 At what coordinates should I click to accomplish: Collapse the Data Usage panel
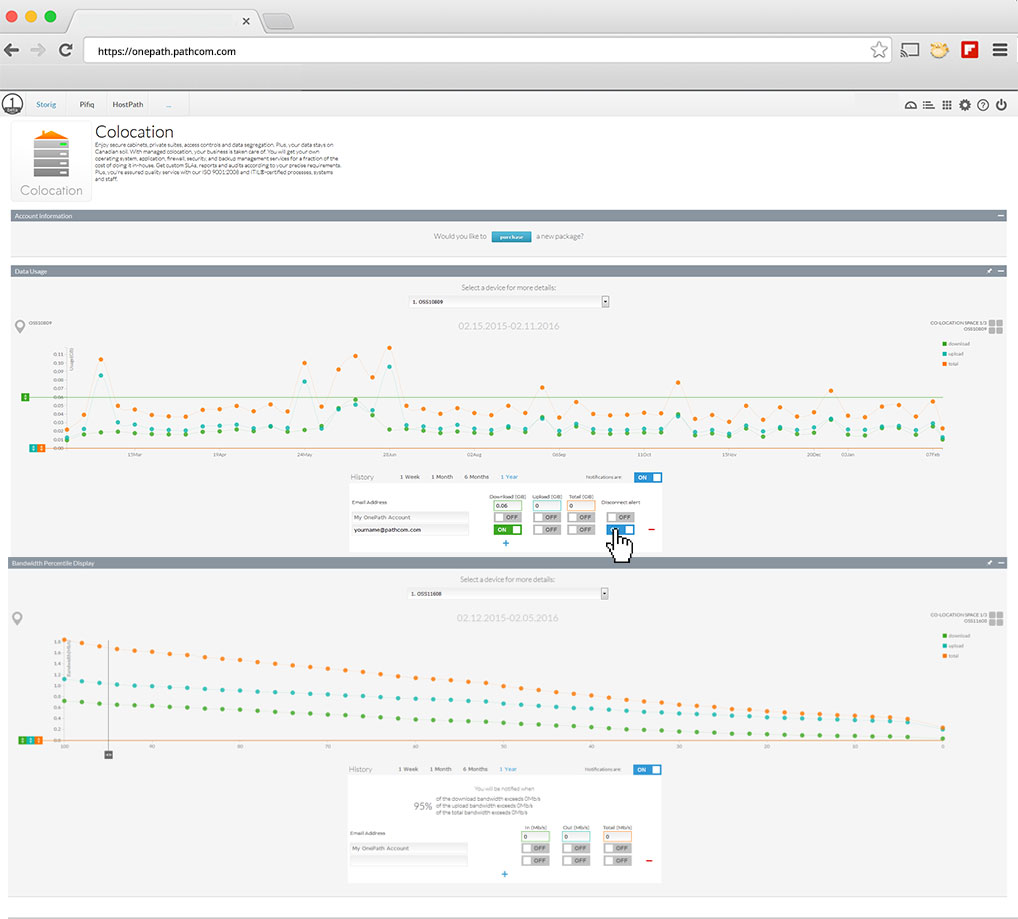pos(1000,271)
